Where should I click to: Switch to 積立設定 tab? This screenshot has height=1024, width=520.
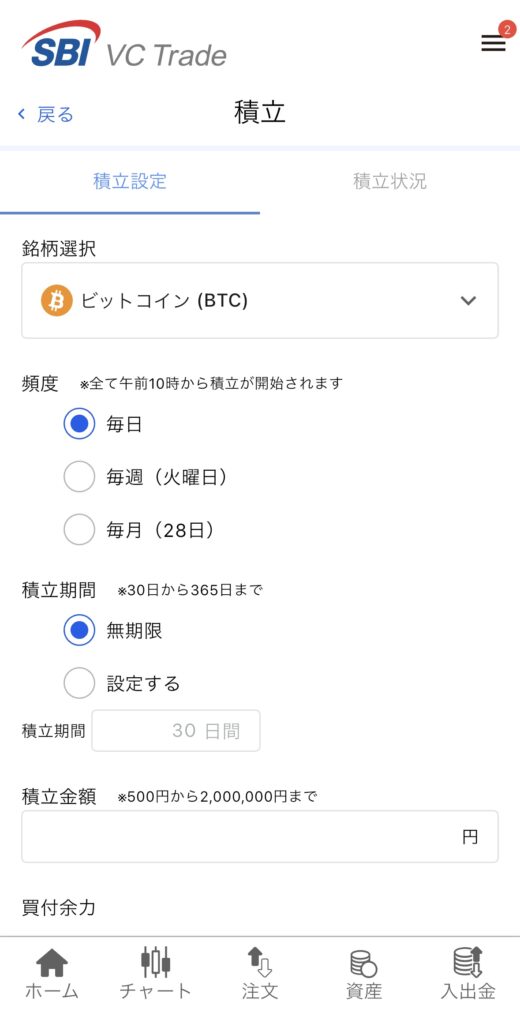[130, 181]
